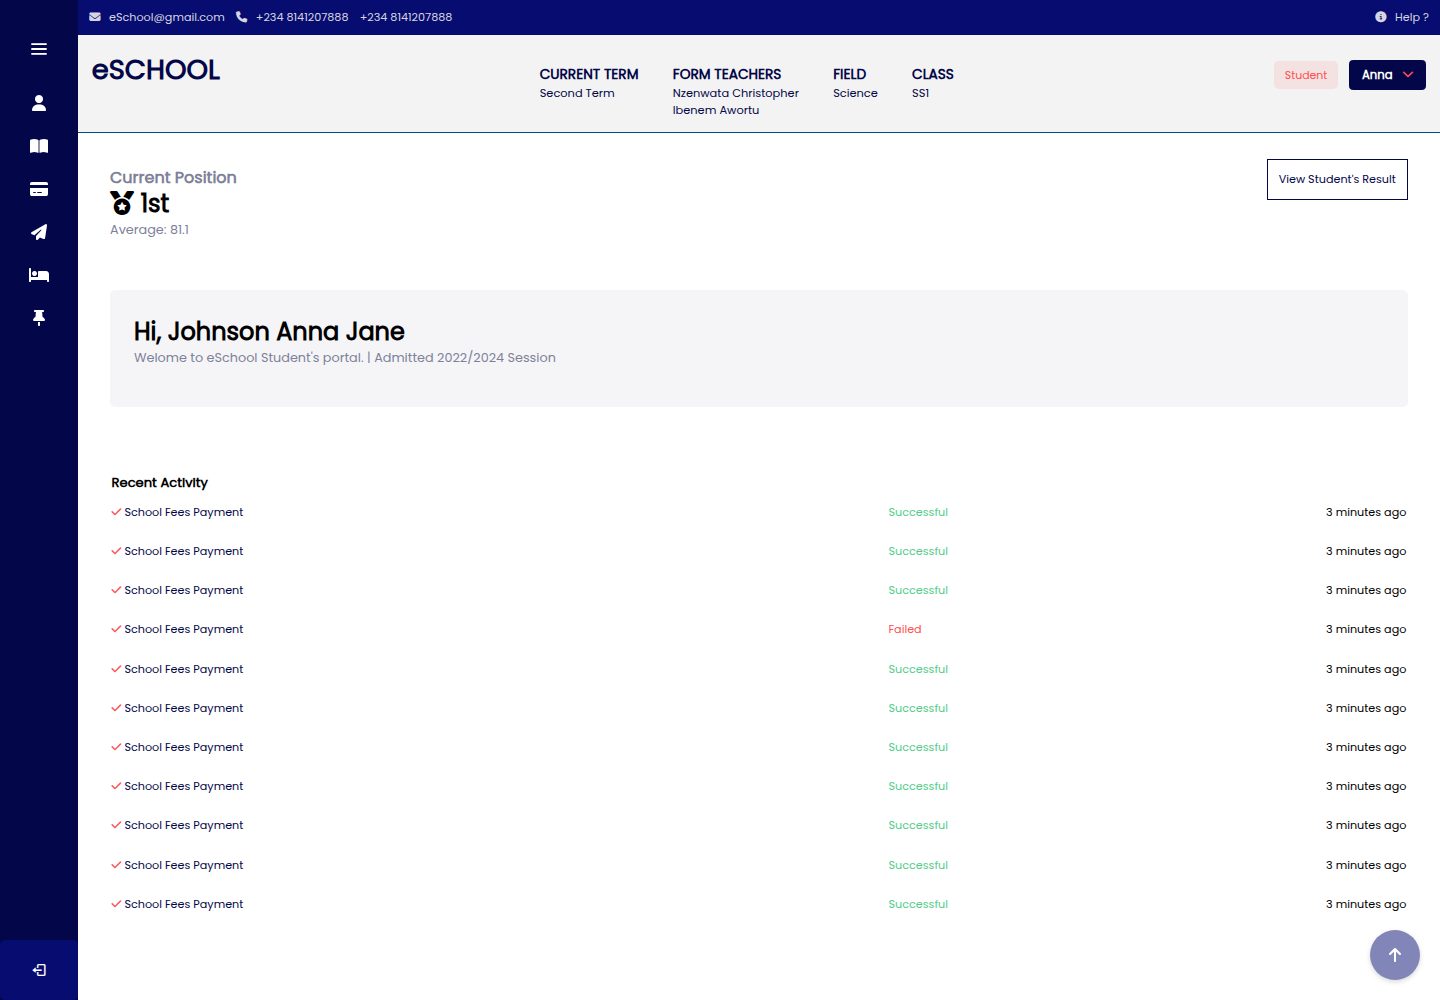Screen dimensions: 1440x1000
Task: Click the Help info icon
Action: coord(1381,17)
